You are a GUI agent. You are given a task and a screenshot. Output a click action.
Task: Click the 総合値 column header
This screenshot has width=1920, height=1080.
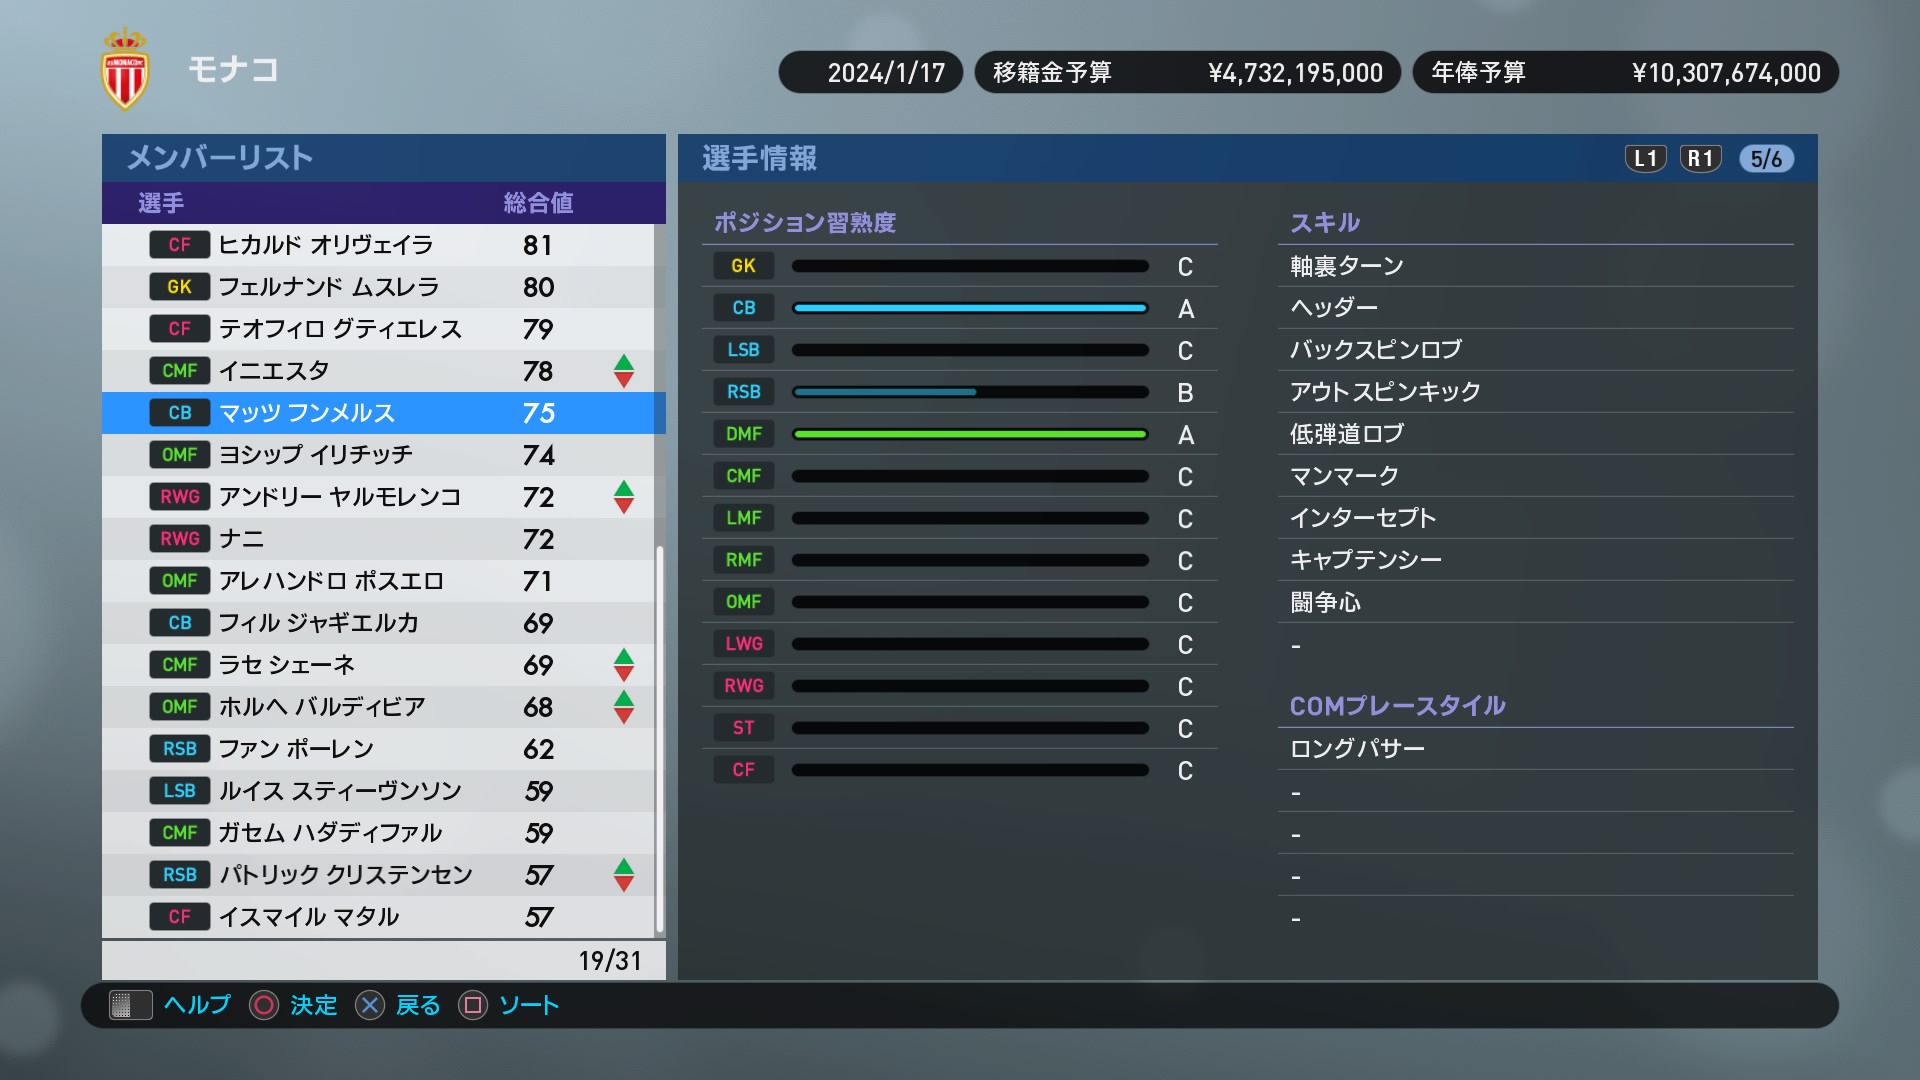(x=538, y=203)
